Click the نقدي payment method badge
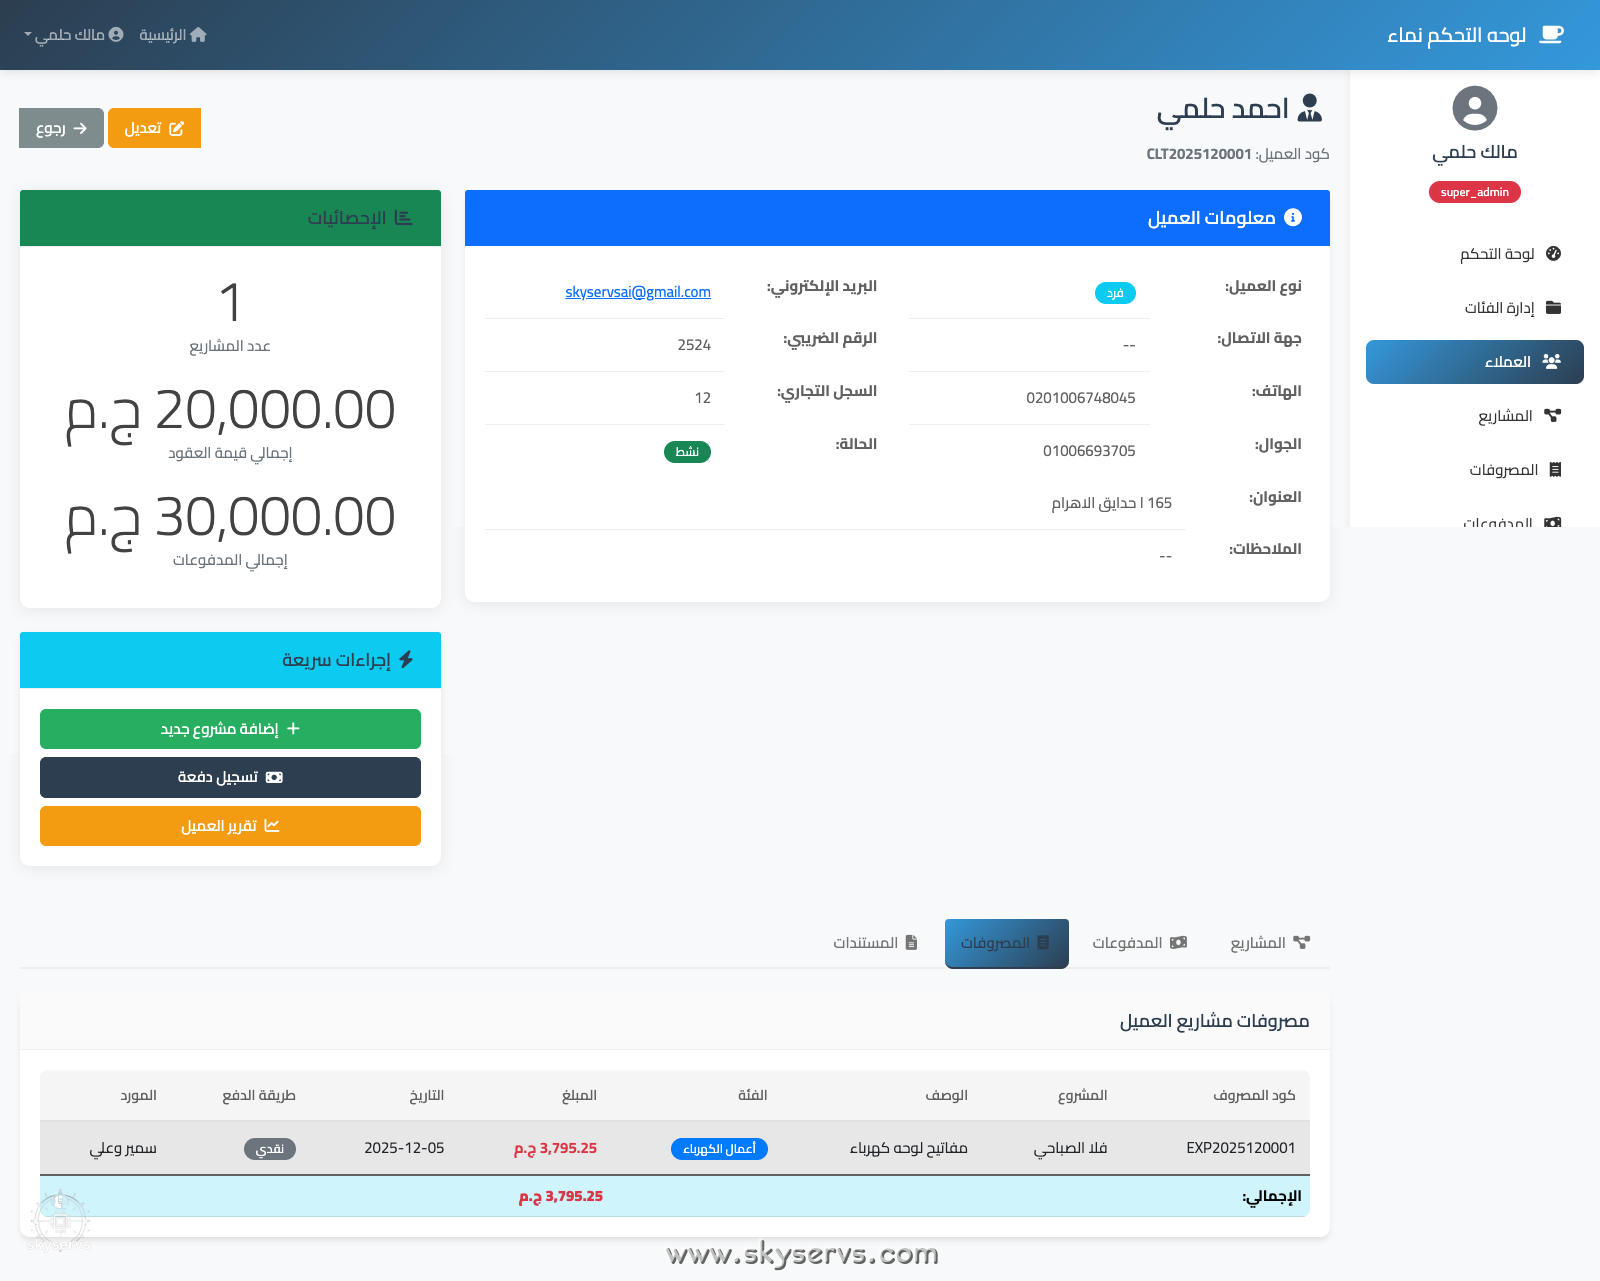 [x=269, y=1148]
